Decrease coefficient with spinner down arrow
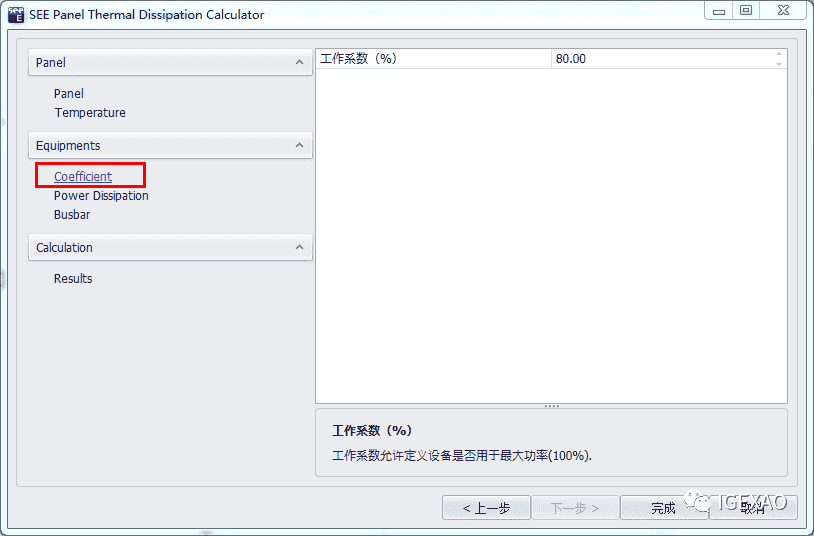Image resolution: width=814 pixels, height=536 pixels. pos(779,64)
